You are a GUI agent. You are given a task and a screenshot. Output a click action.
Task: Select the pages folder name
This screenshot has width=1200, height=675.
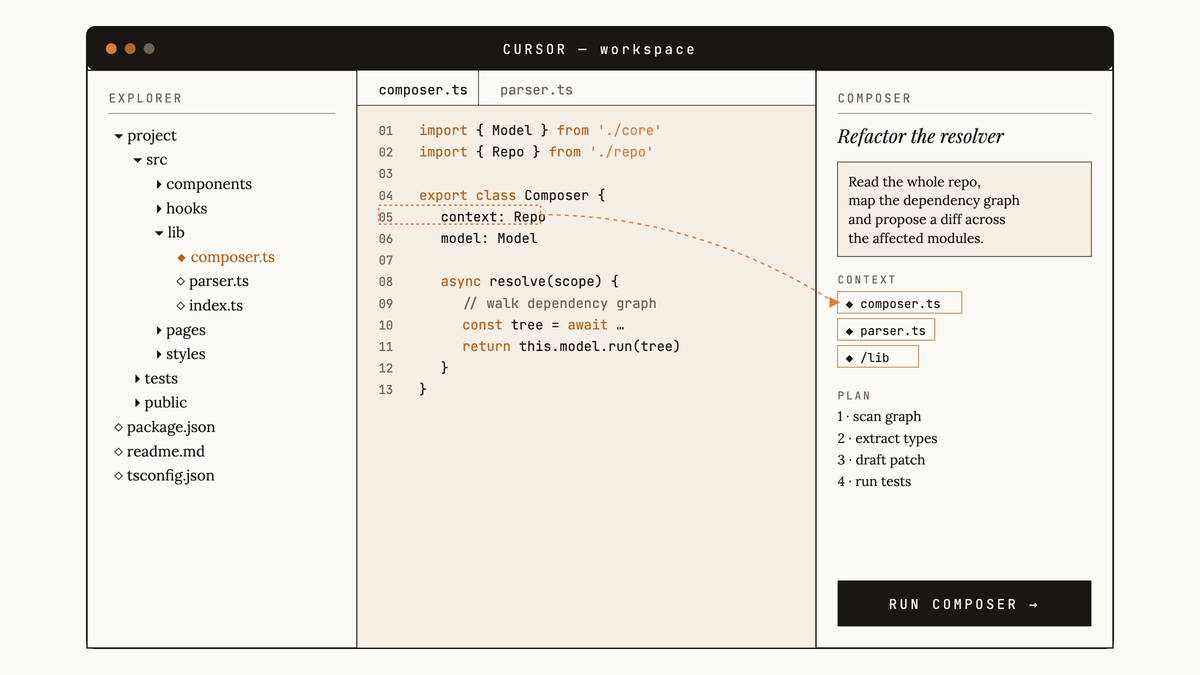(x=186, y=330)
